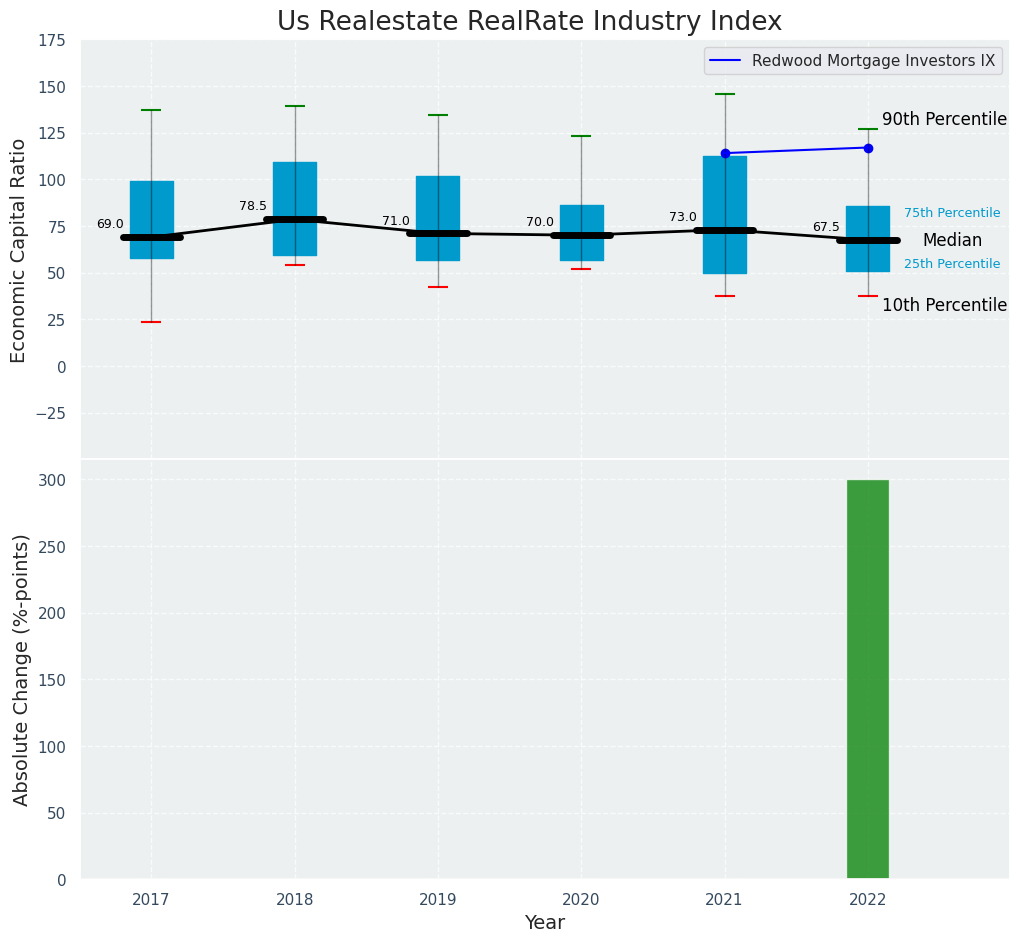This screenshot has height=942, width=1019.
Task: Click the 2019 box plot box
Action: point(438,205)
